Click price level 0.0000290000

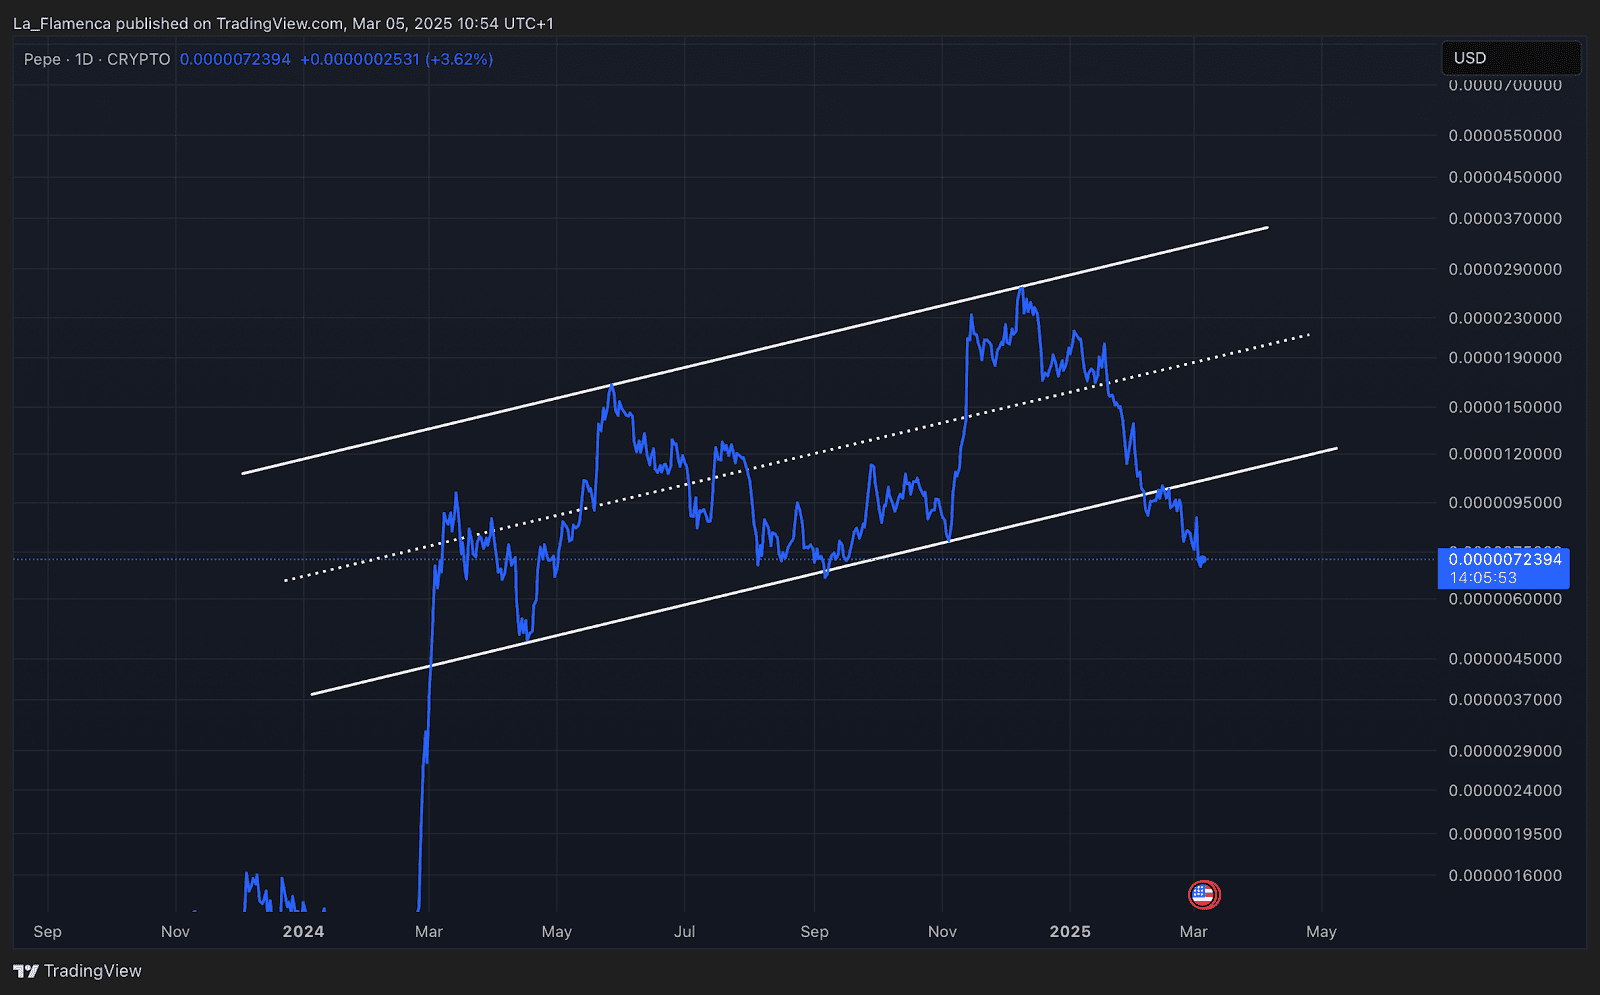point(1505,269)
